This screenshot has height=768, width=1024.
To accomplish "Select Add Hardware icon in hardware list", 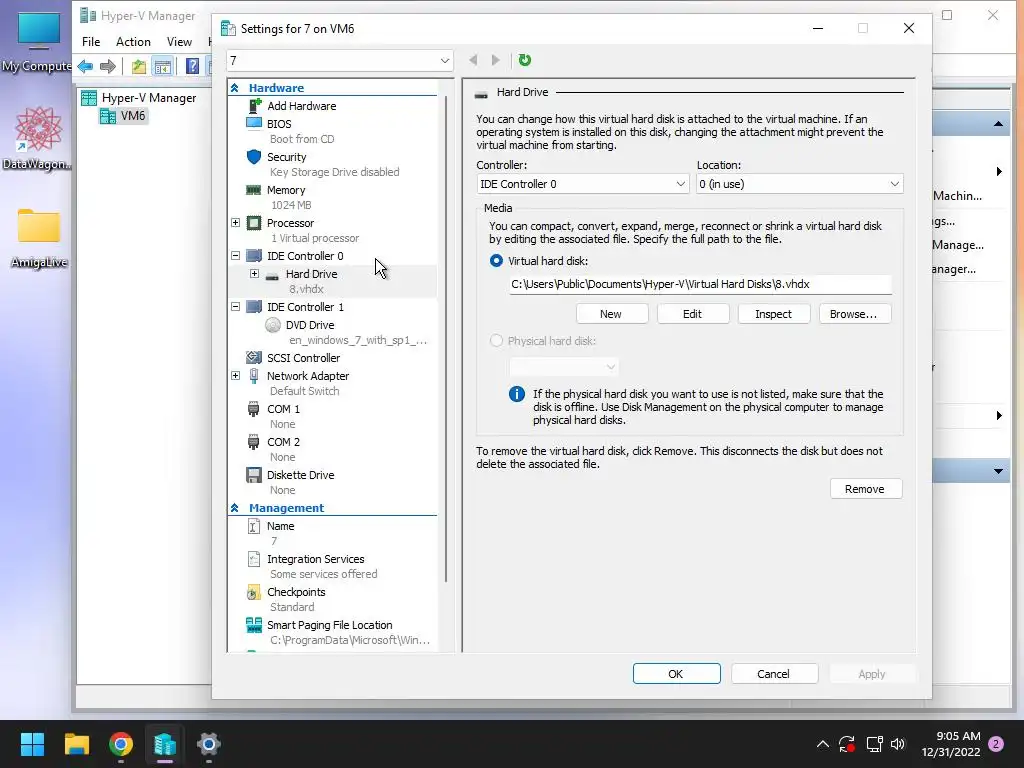I will coord(255,106).
